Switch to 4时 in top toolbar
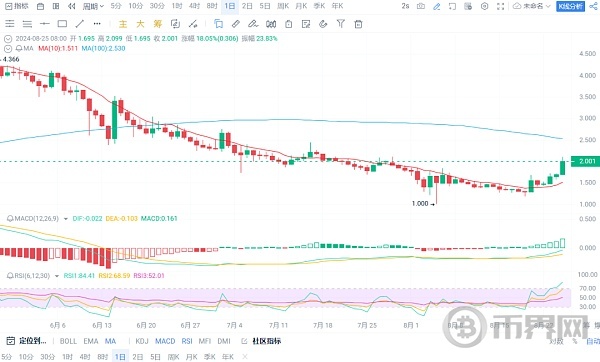This screenshot has width=600, height=362. 194,6
